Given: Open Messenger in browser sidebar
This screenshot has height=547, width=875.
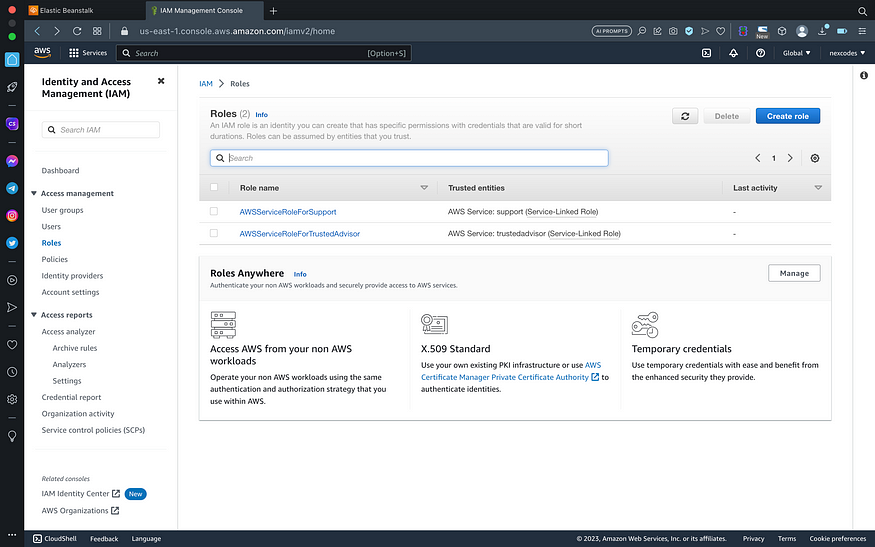Looking at the screenshot, I should pyautogui.click(x=12, y=161).
